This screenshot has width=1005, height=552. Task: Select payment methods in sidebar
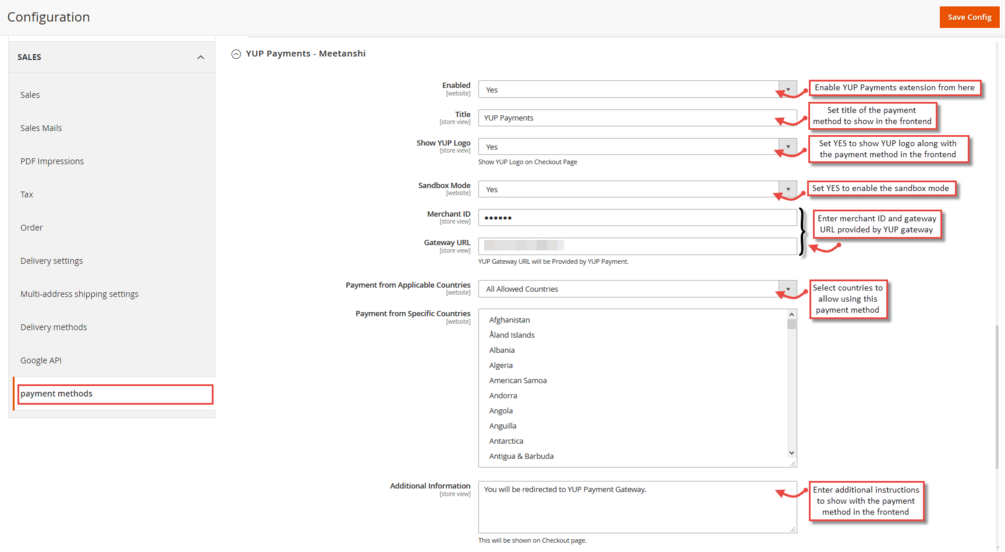pos(115,394)
